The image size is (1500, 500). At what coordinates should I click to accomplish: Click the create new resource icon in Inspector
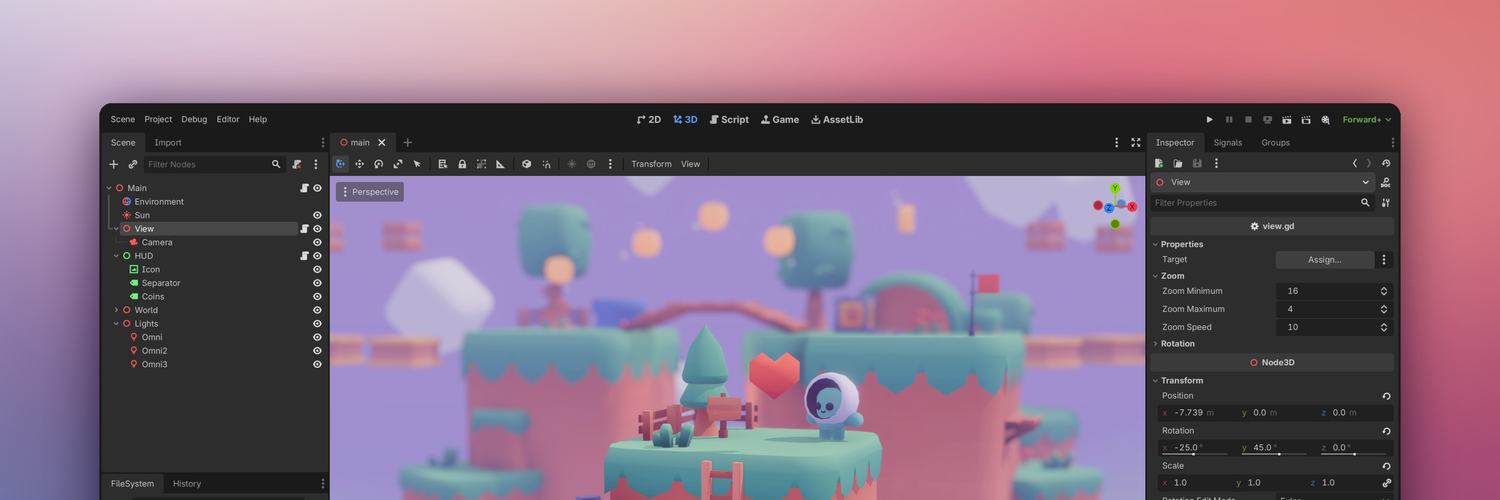(1159, 163)
